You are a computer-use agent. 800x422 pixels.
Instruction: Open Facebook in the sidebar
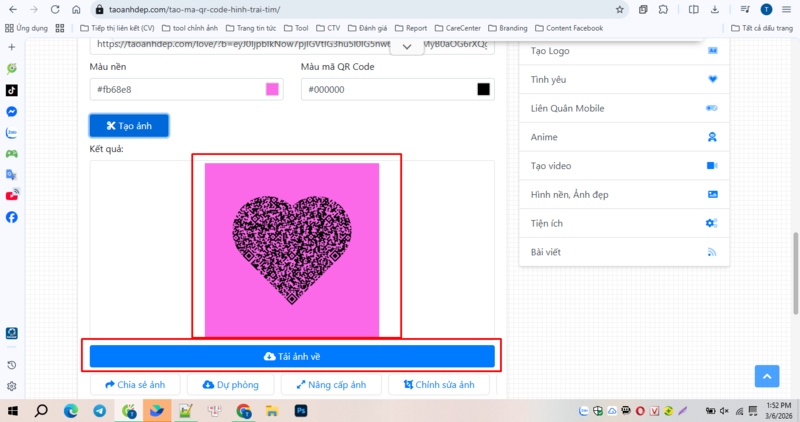click(x=12, y=217)
